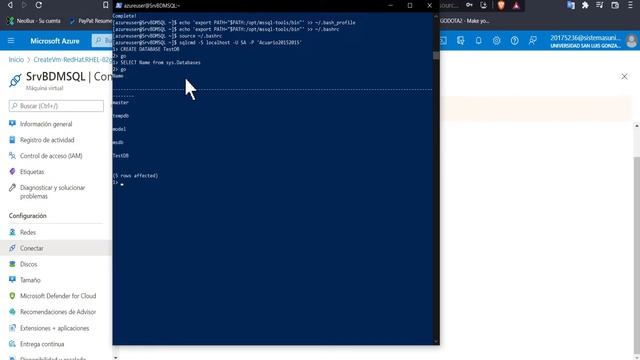Click the account email in the Azure header
The image size is (640, 360).
click(x=585, y=38)
